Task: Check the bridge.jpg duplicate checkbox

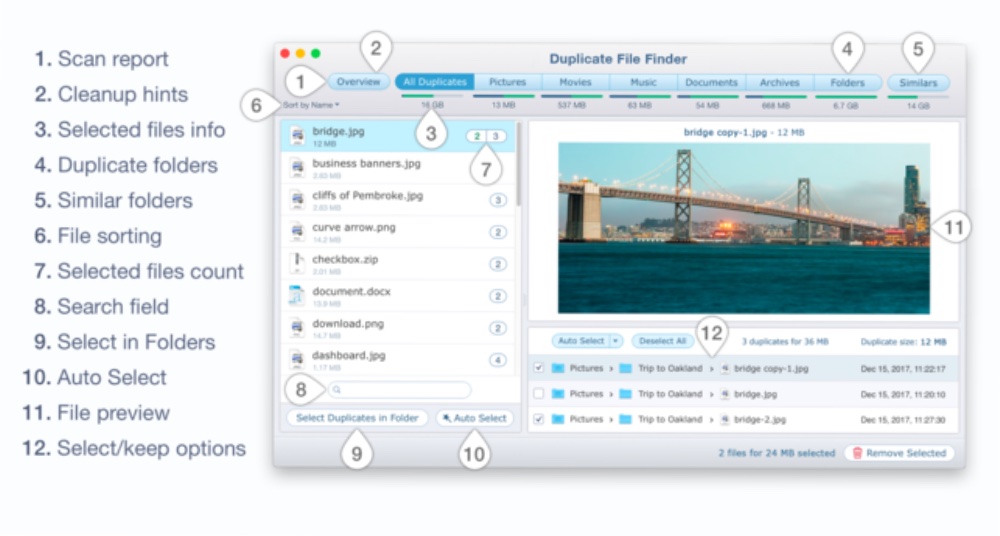Action: click(539, 394)
